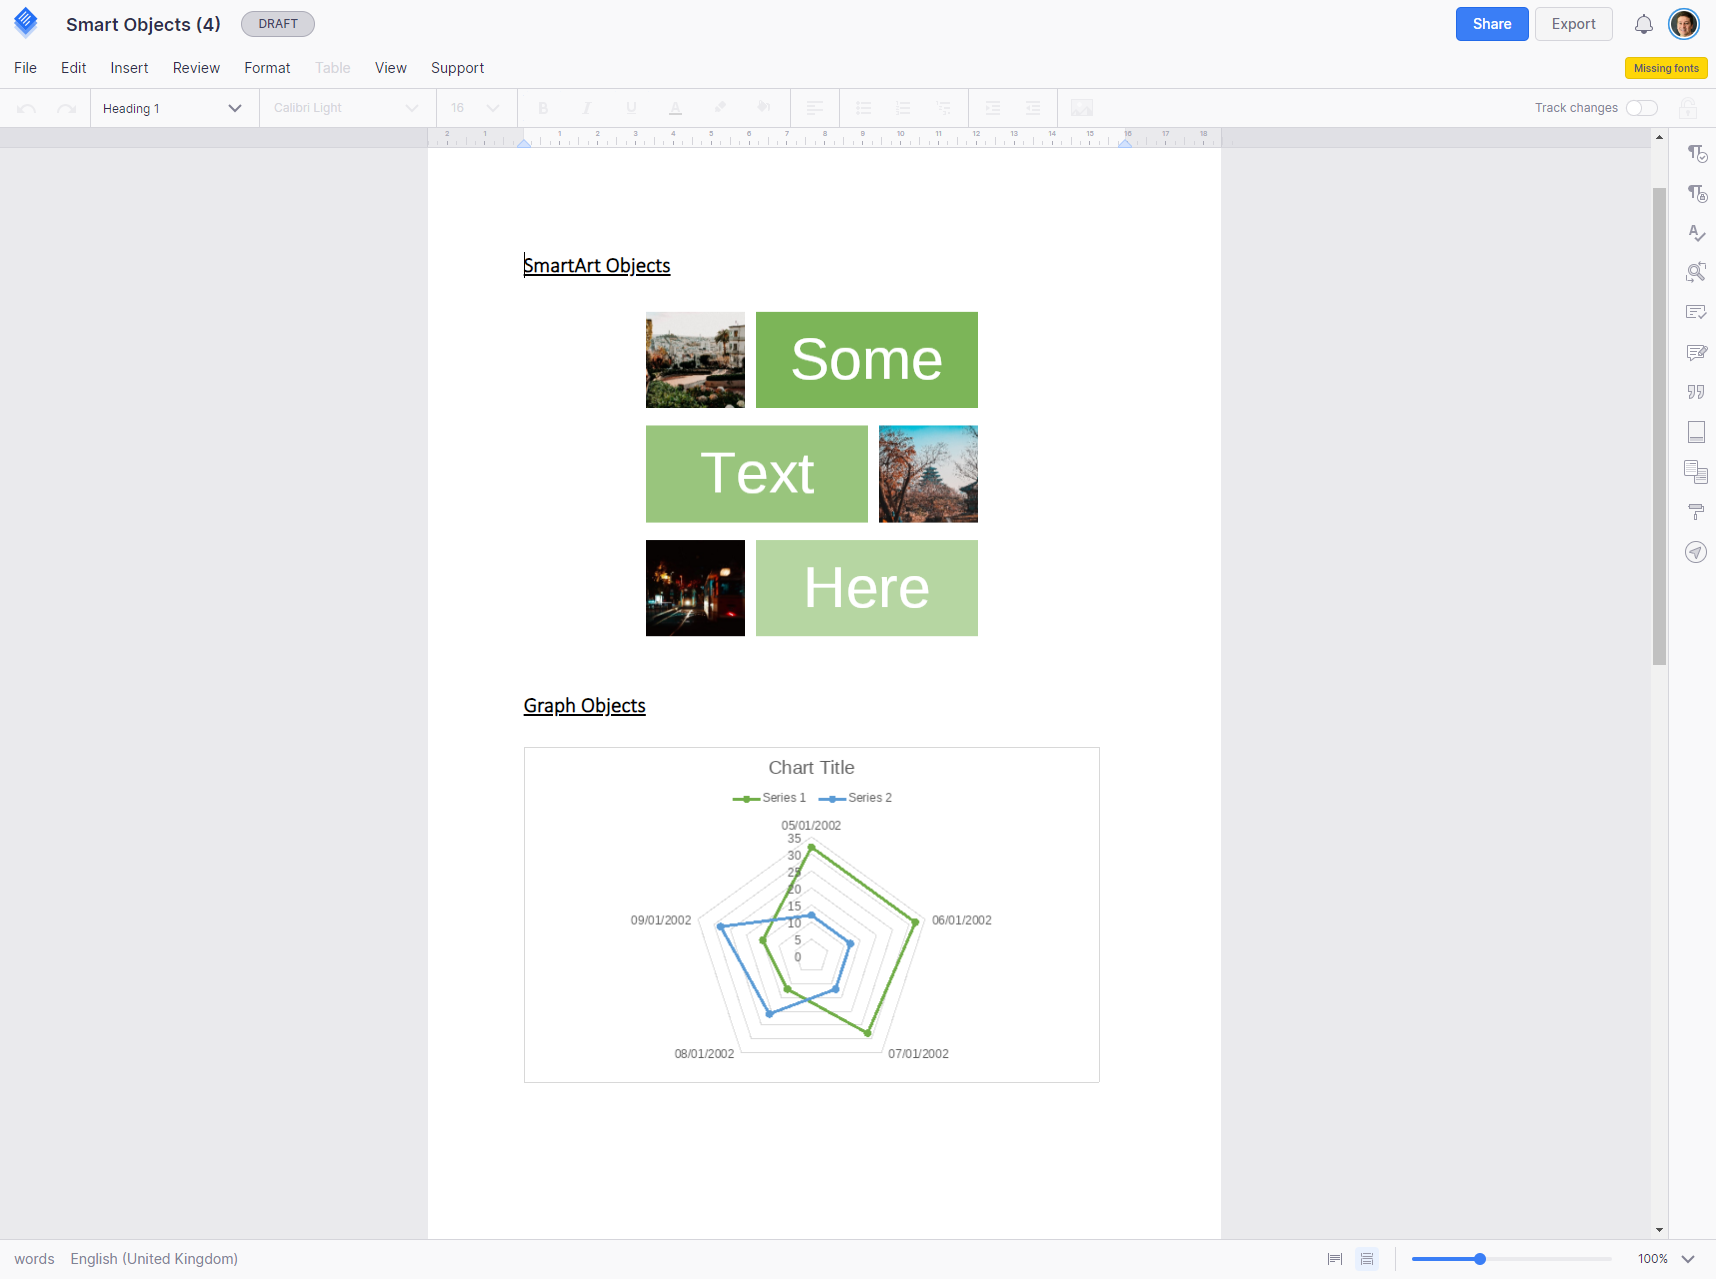Click the app logo icon
The width and height of the screenshot is (1716, 1279).
(x=26, y=23)
